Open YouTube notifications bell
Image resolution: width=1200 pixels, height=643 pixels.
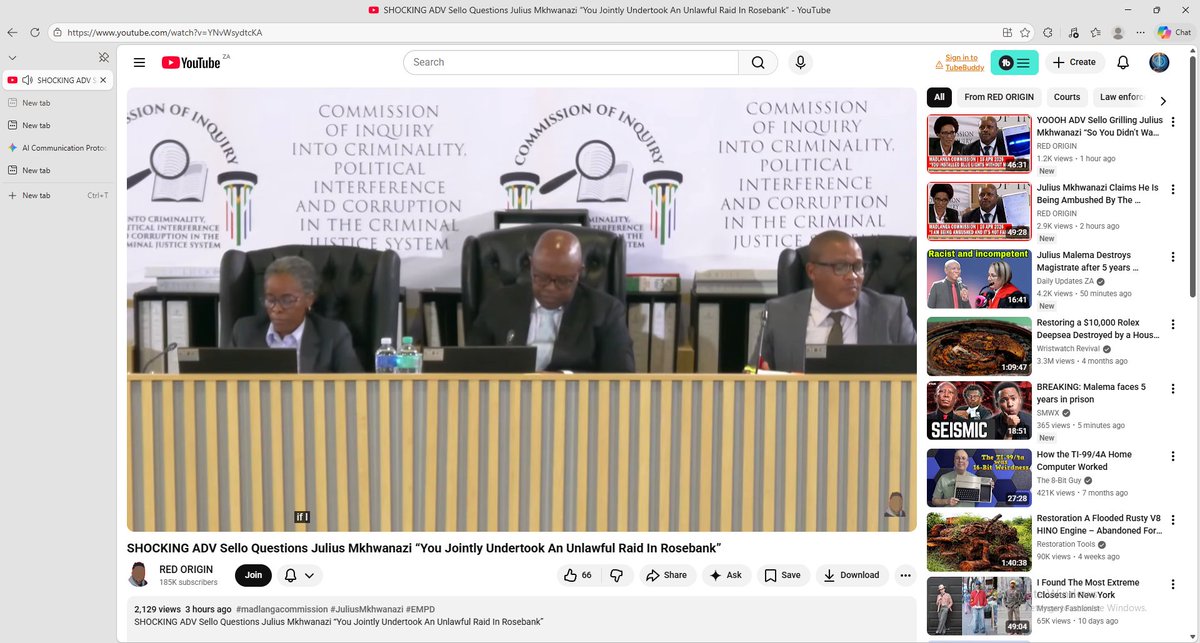coord(1123,62)
